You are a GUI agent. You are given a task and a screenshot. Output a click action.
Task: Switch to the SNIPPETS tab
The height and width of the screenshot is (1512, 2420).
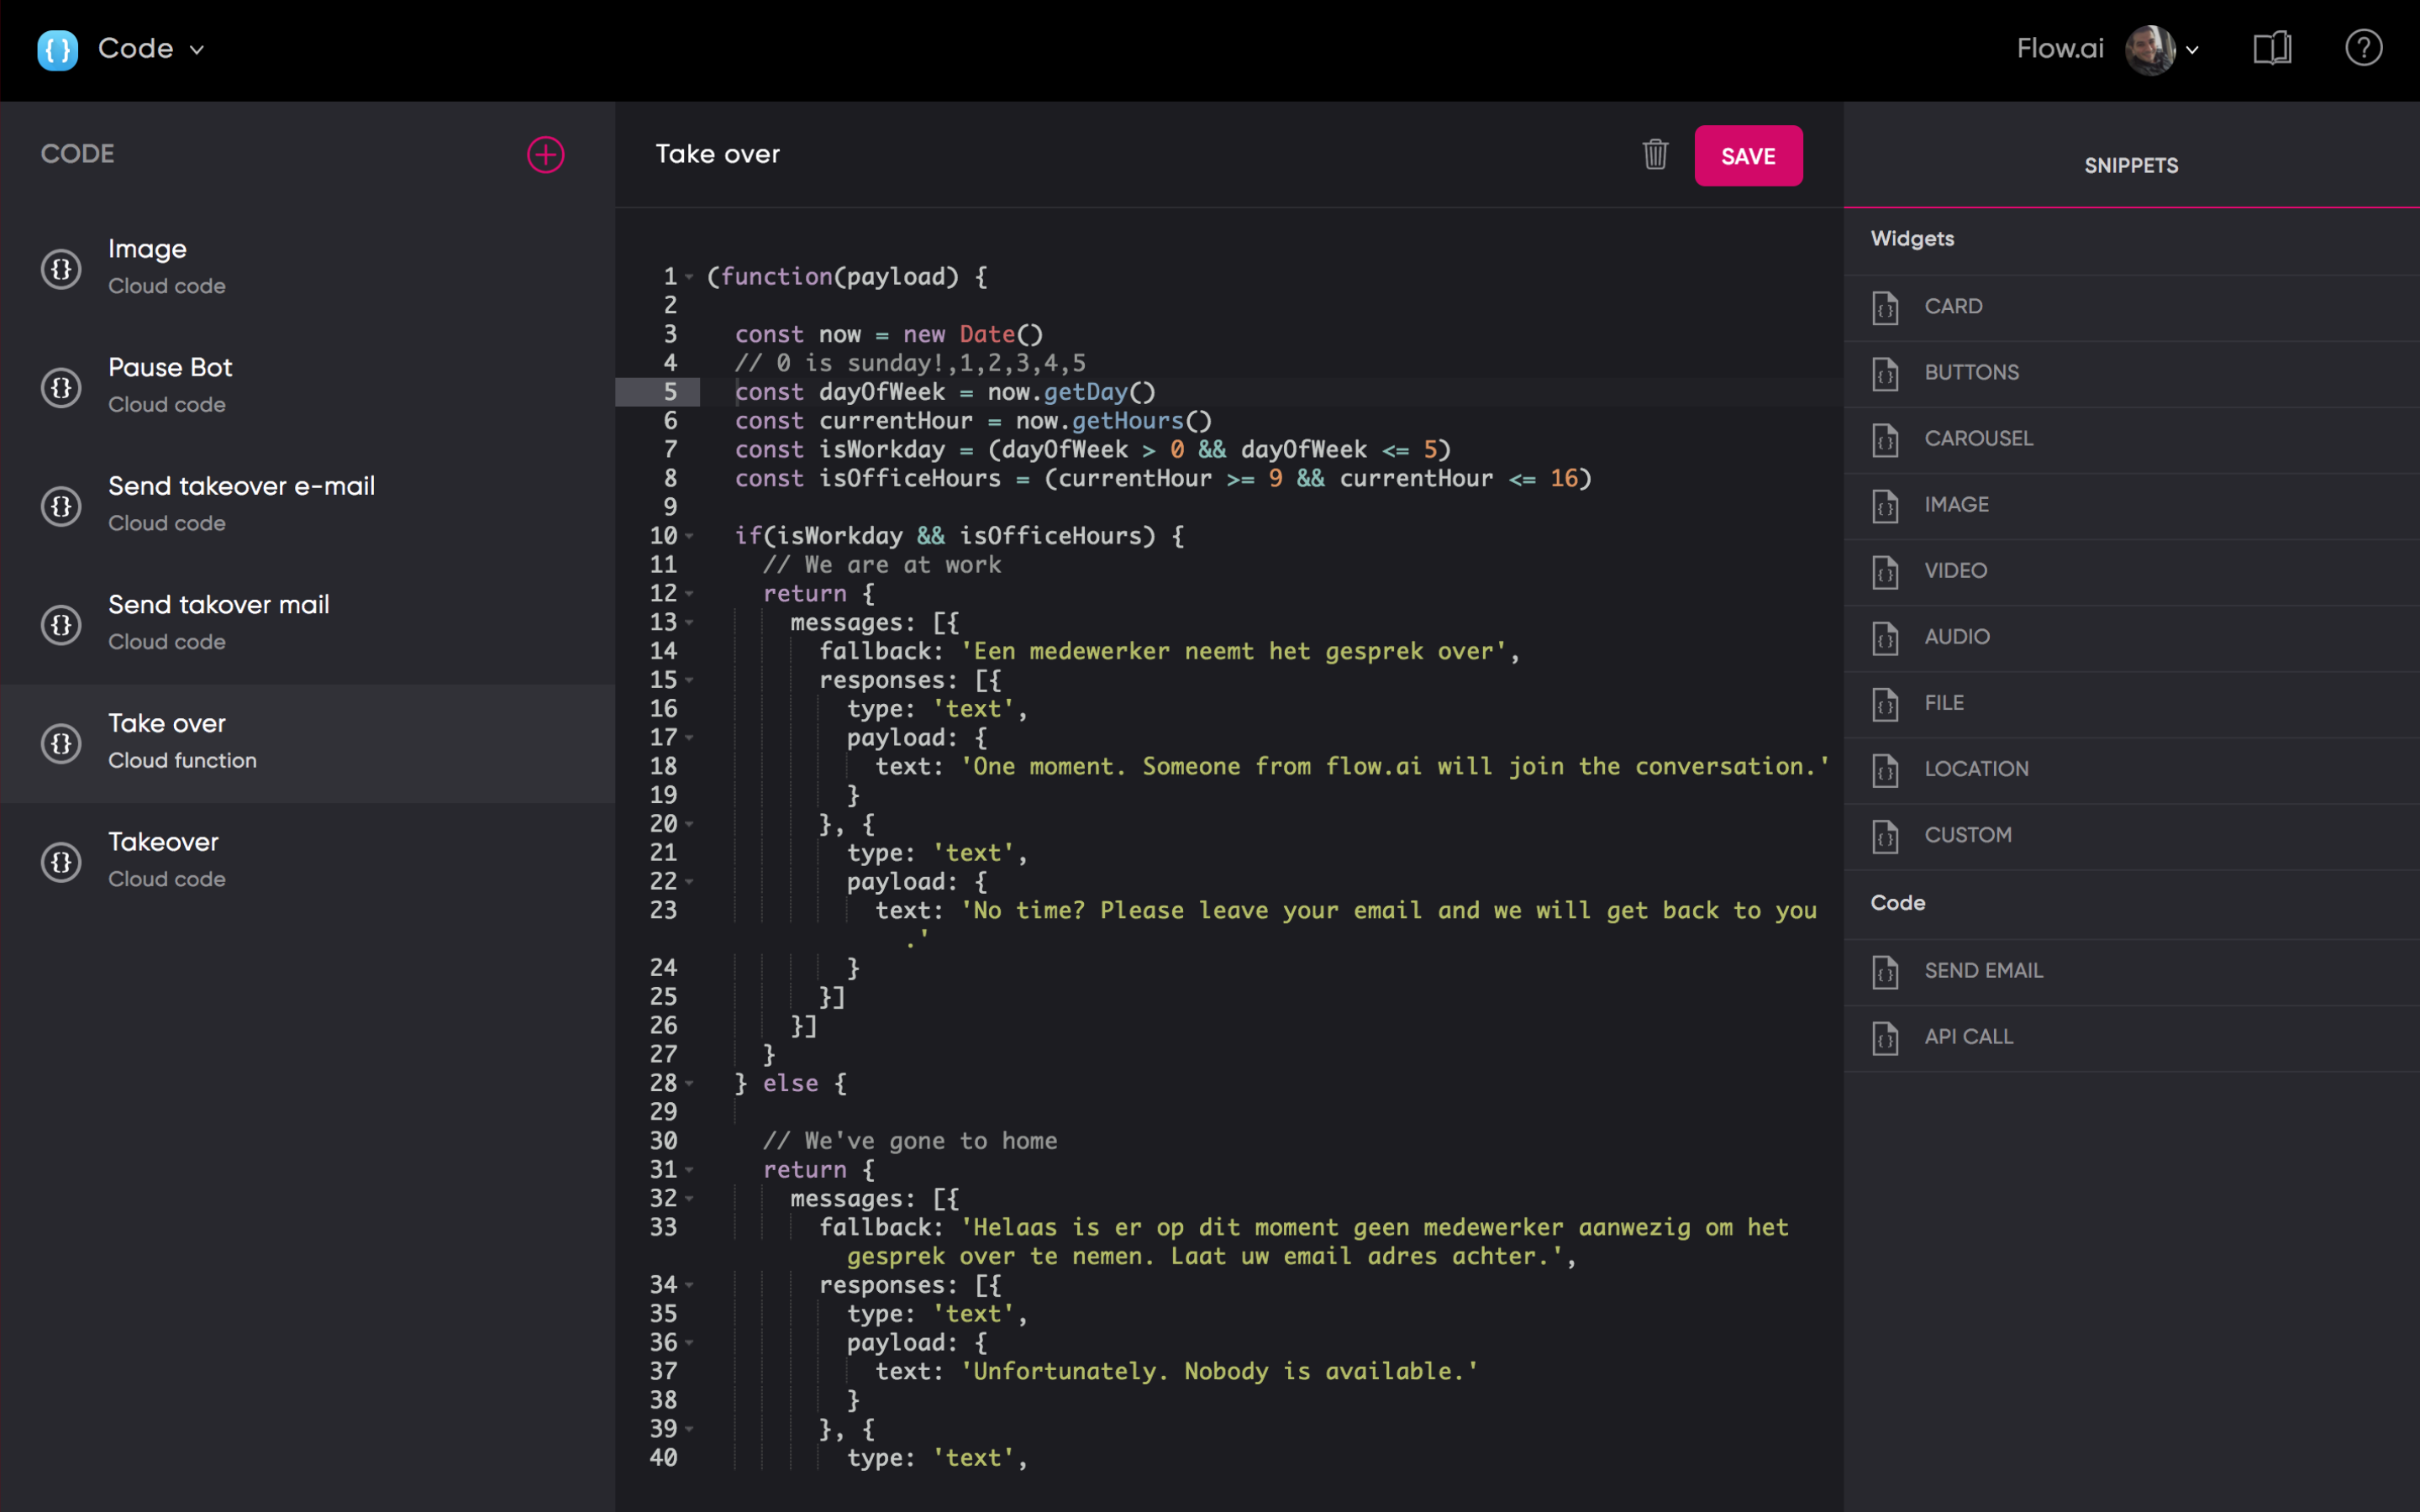click(x=2130, y=165)
